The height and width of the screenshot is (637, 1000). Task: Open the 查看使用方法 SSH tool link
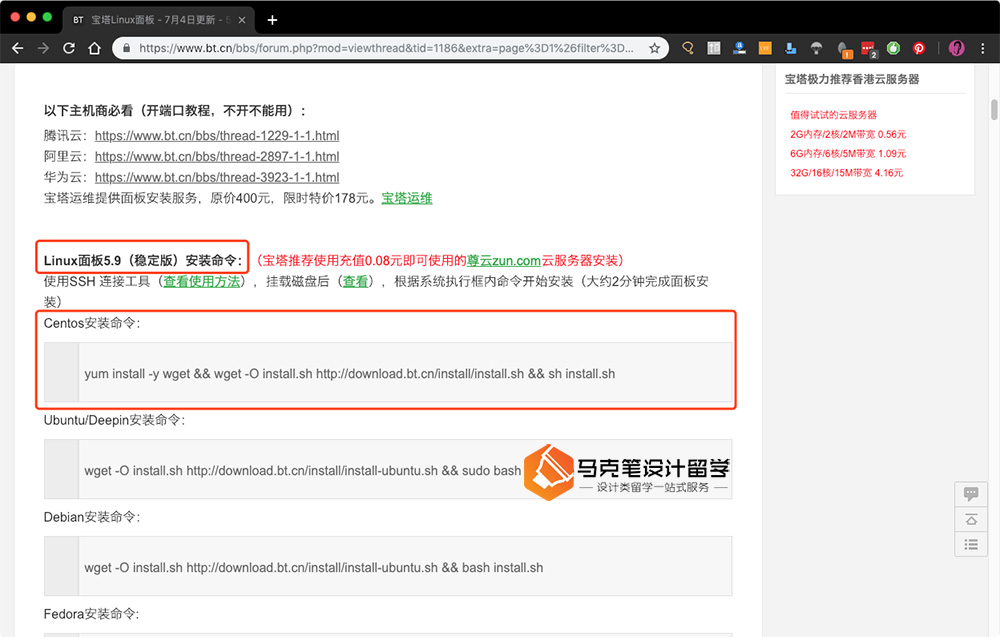[202, 281]
